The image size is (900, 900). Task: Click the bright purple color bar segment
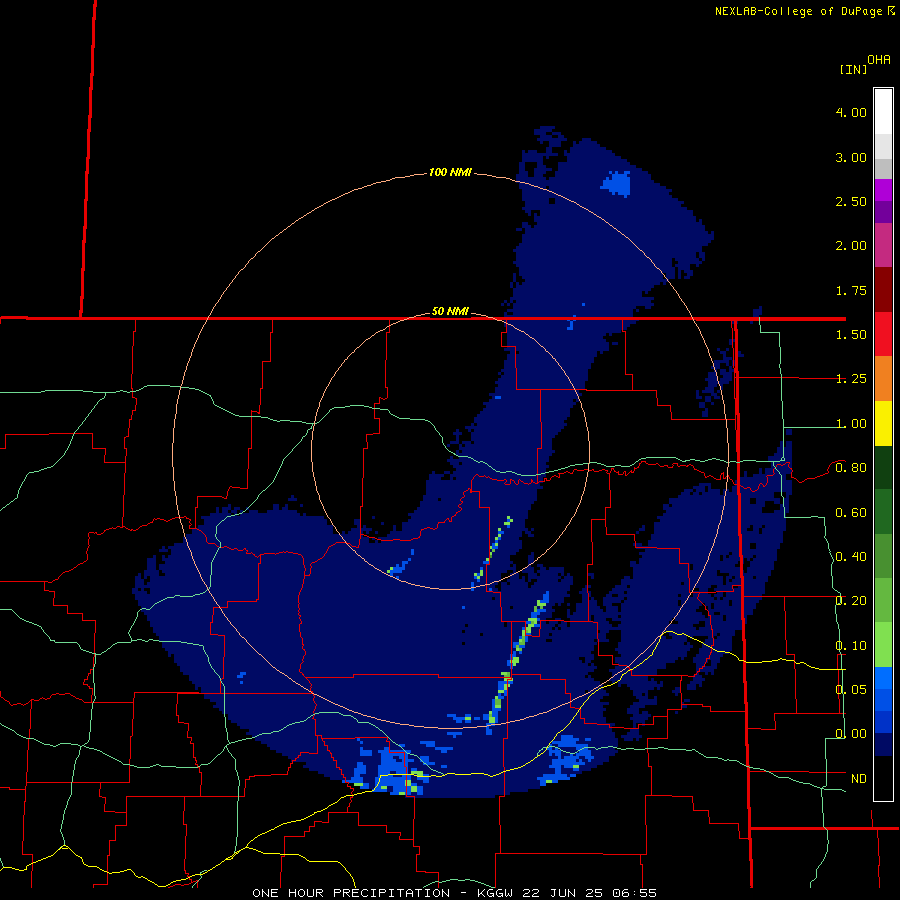tap(883, 190)
